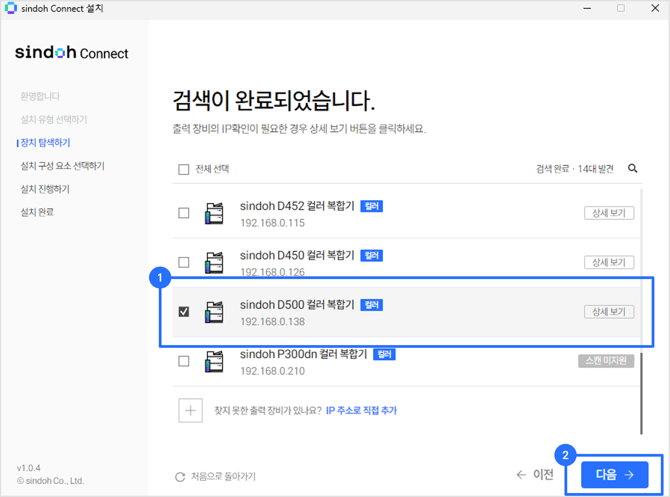Select the 설치 구성 요소 선택하기 step

62,166
